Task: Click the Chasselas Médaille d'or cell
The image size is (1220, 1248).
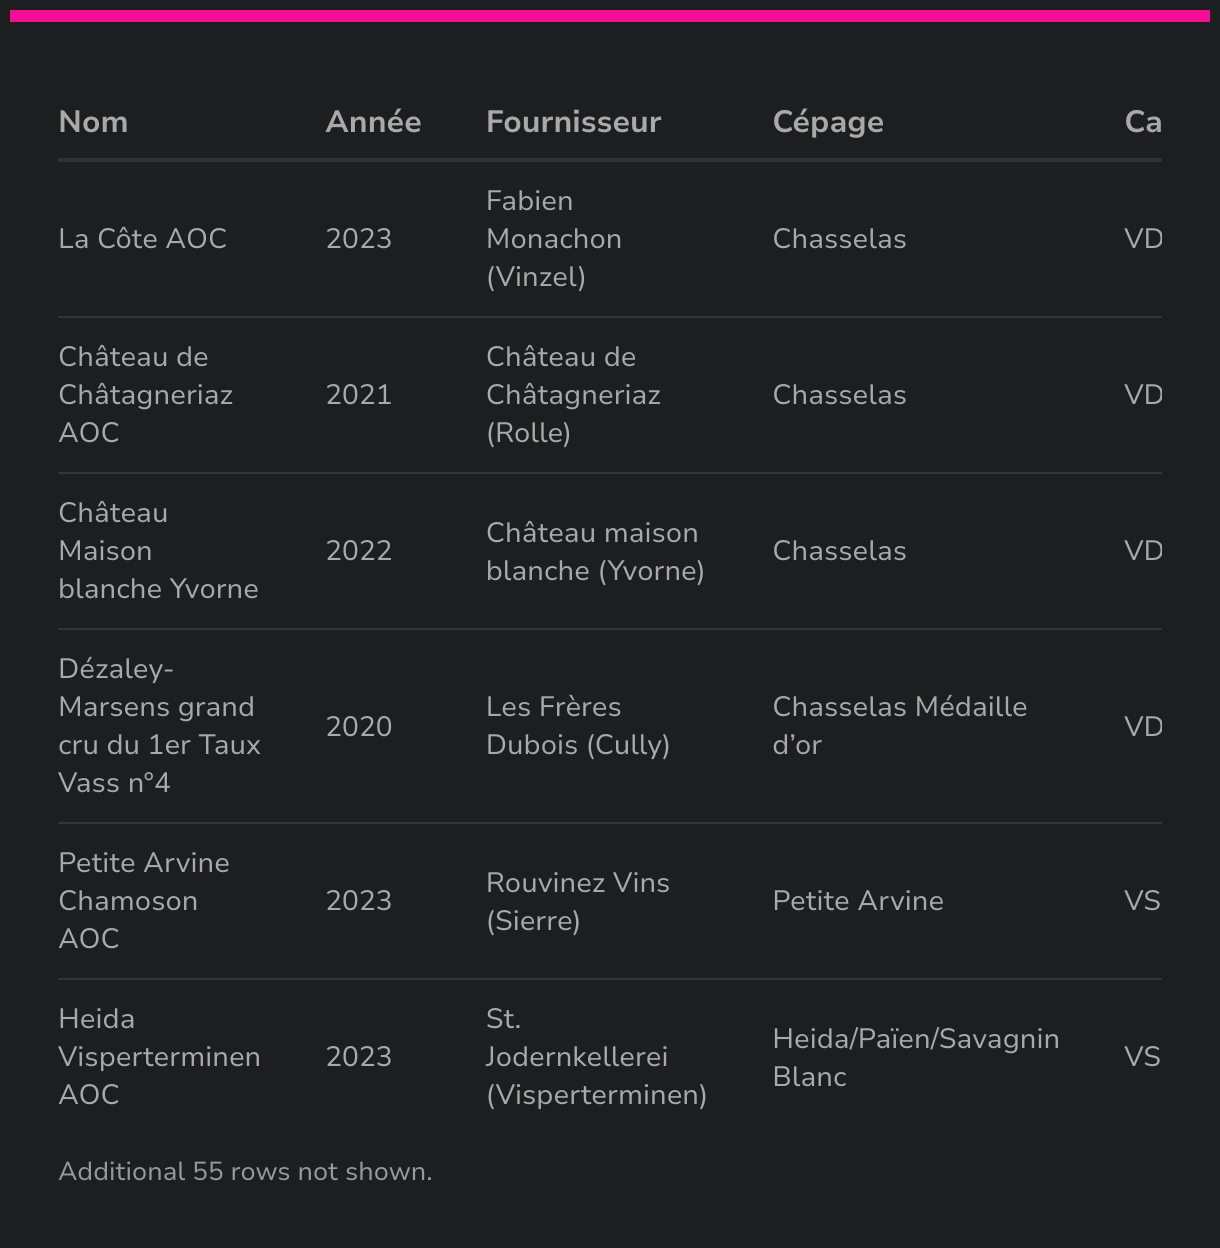Action: click(x=899, y=726)
